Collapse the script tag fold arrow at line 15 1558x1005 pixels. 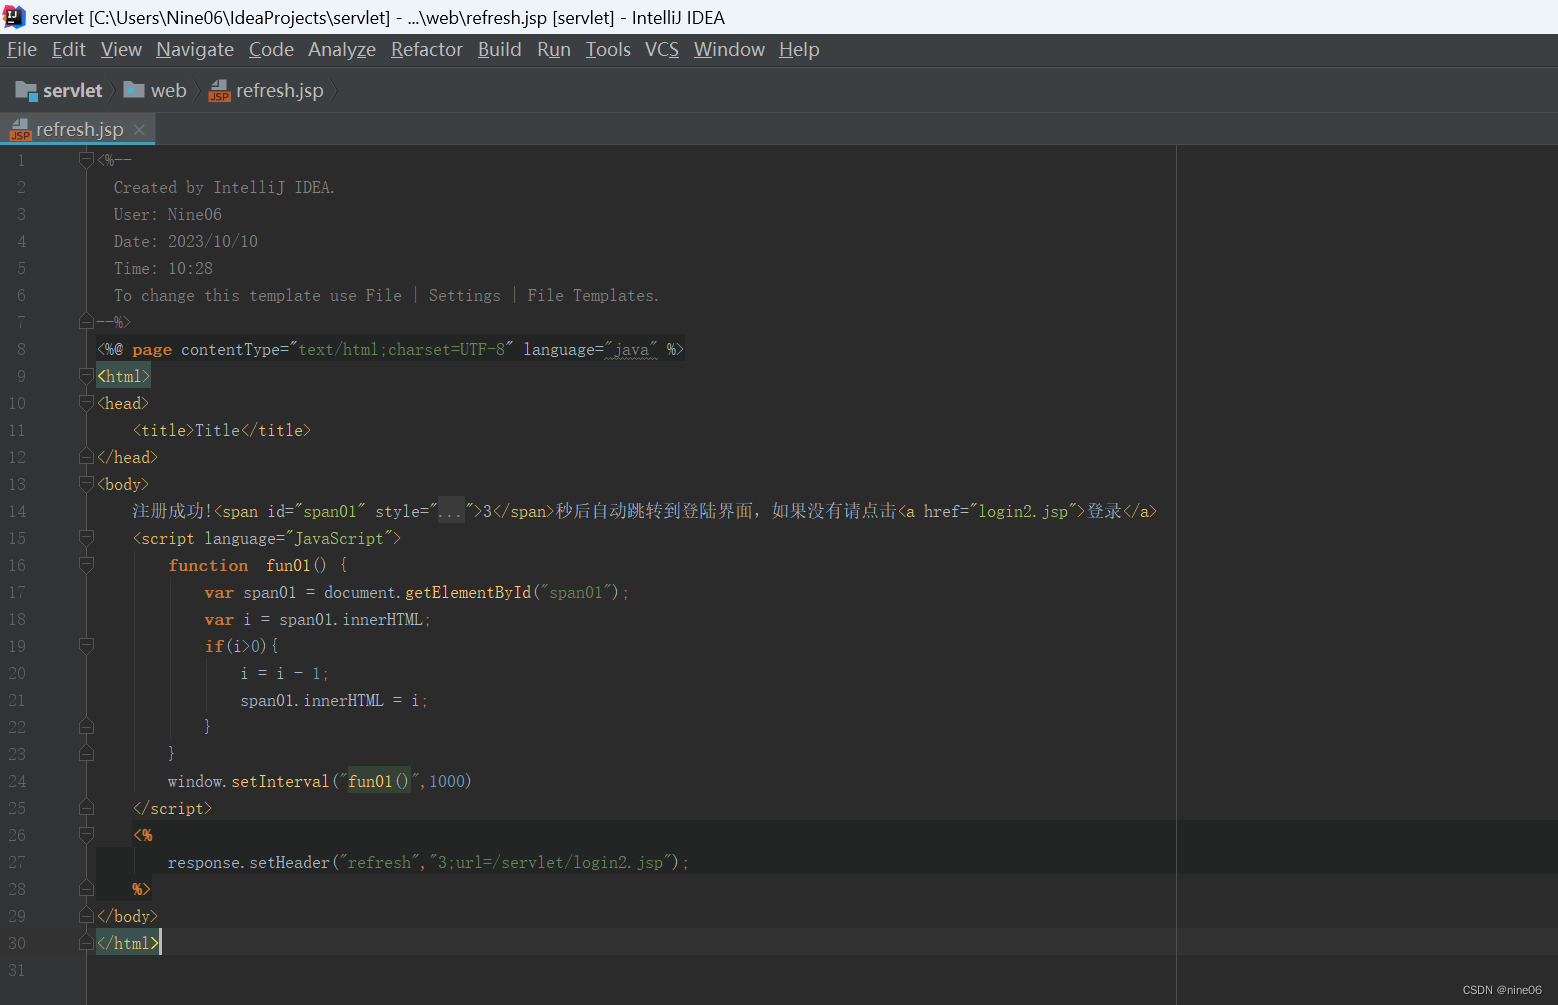86,538
